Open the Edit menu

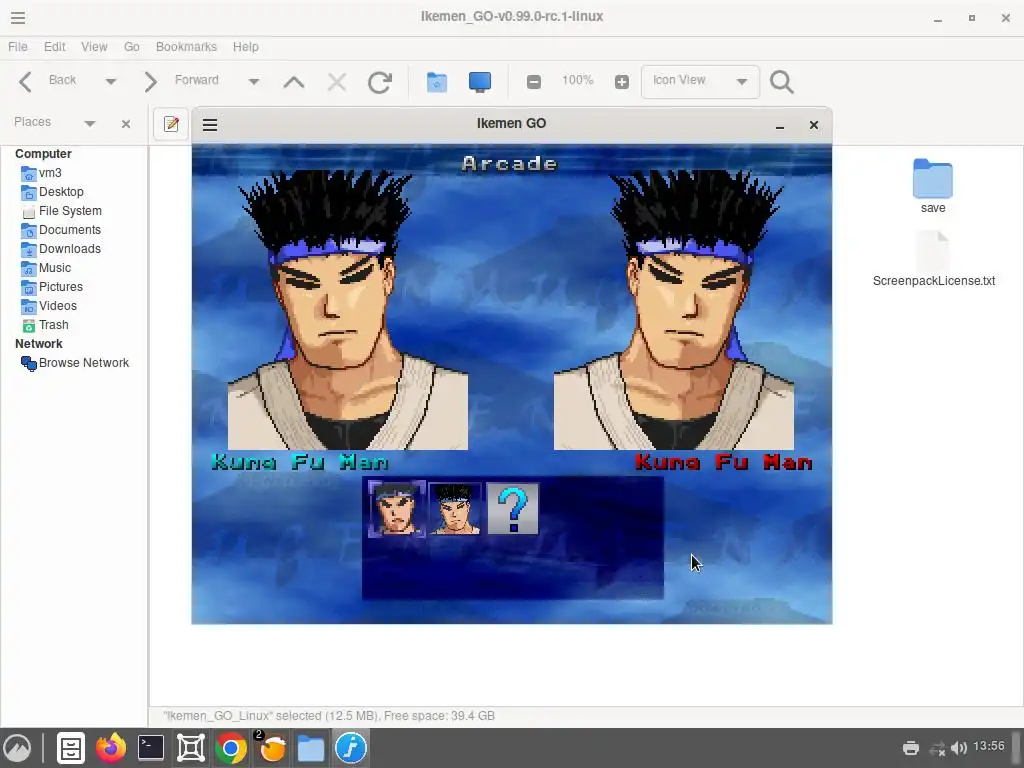click(54, 47)
